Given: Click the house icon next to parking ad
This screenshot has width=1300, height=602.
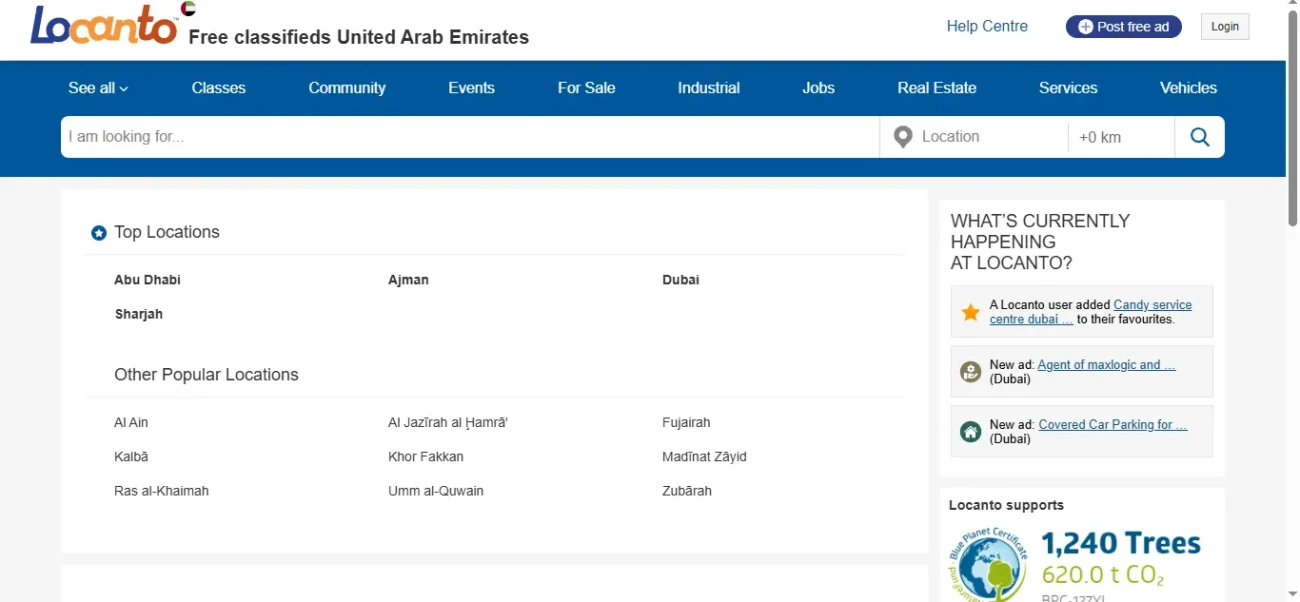Looking at the screenshot, I should tap(969, 431).
